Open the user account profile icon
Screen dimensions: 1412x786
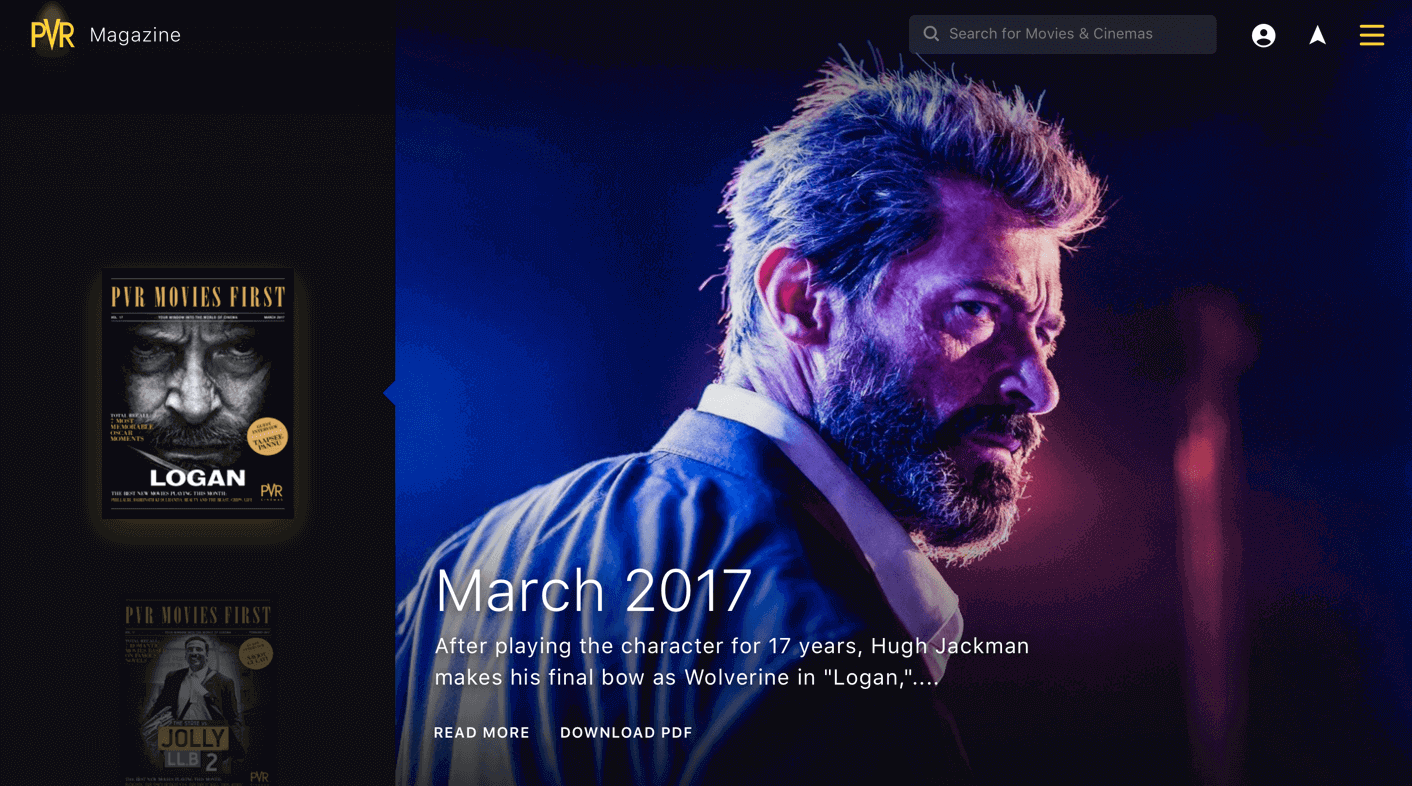pyautogui.click(x=1264, y=35)
